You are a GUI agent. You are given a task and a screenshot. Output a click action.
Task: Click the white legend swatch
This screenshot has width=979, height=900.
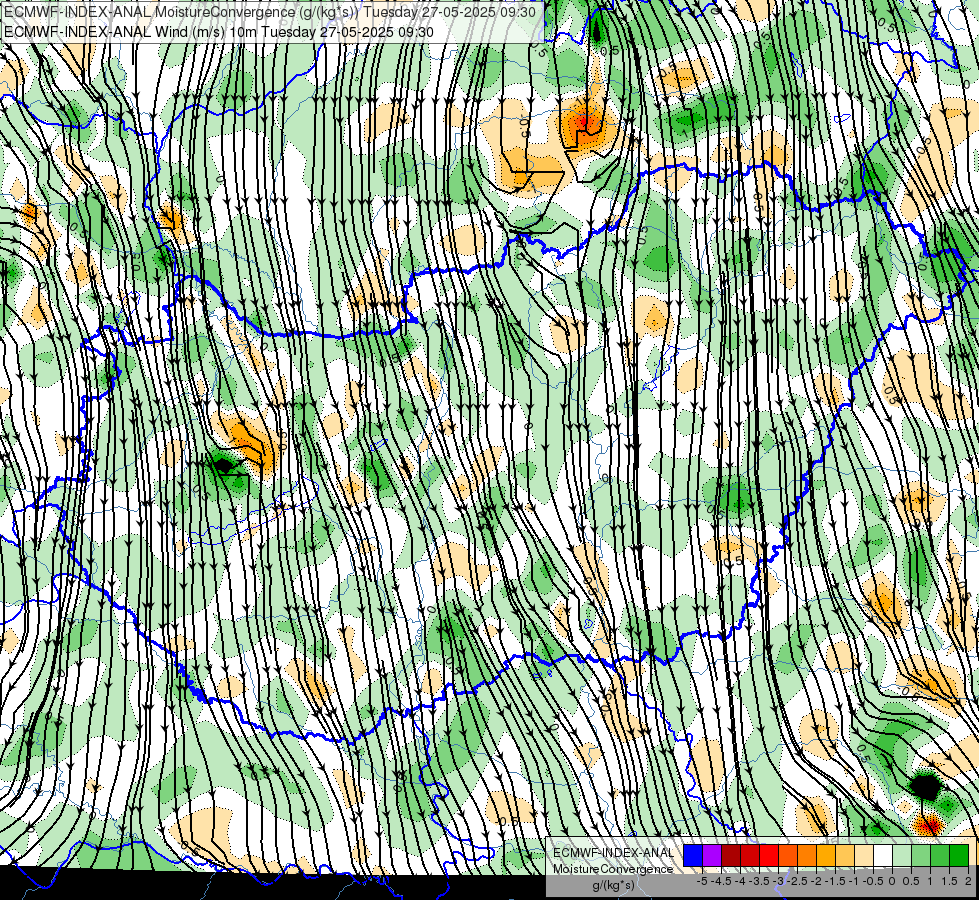(883, 855)
